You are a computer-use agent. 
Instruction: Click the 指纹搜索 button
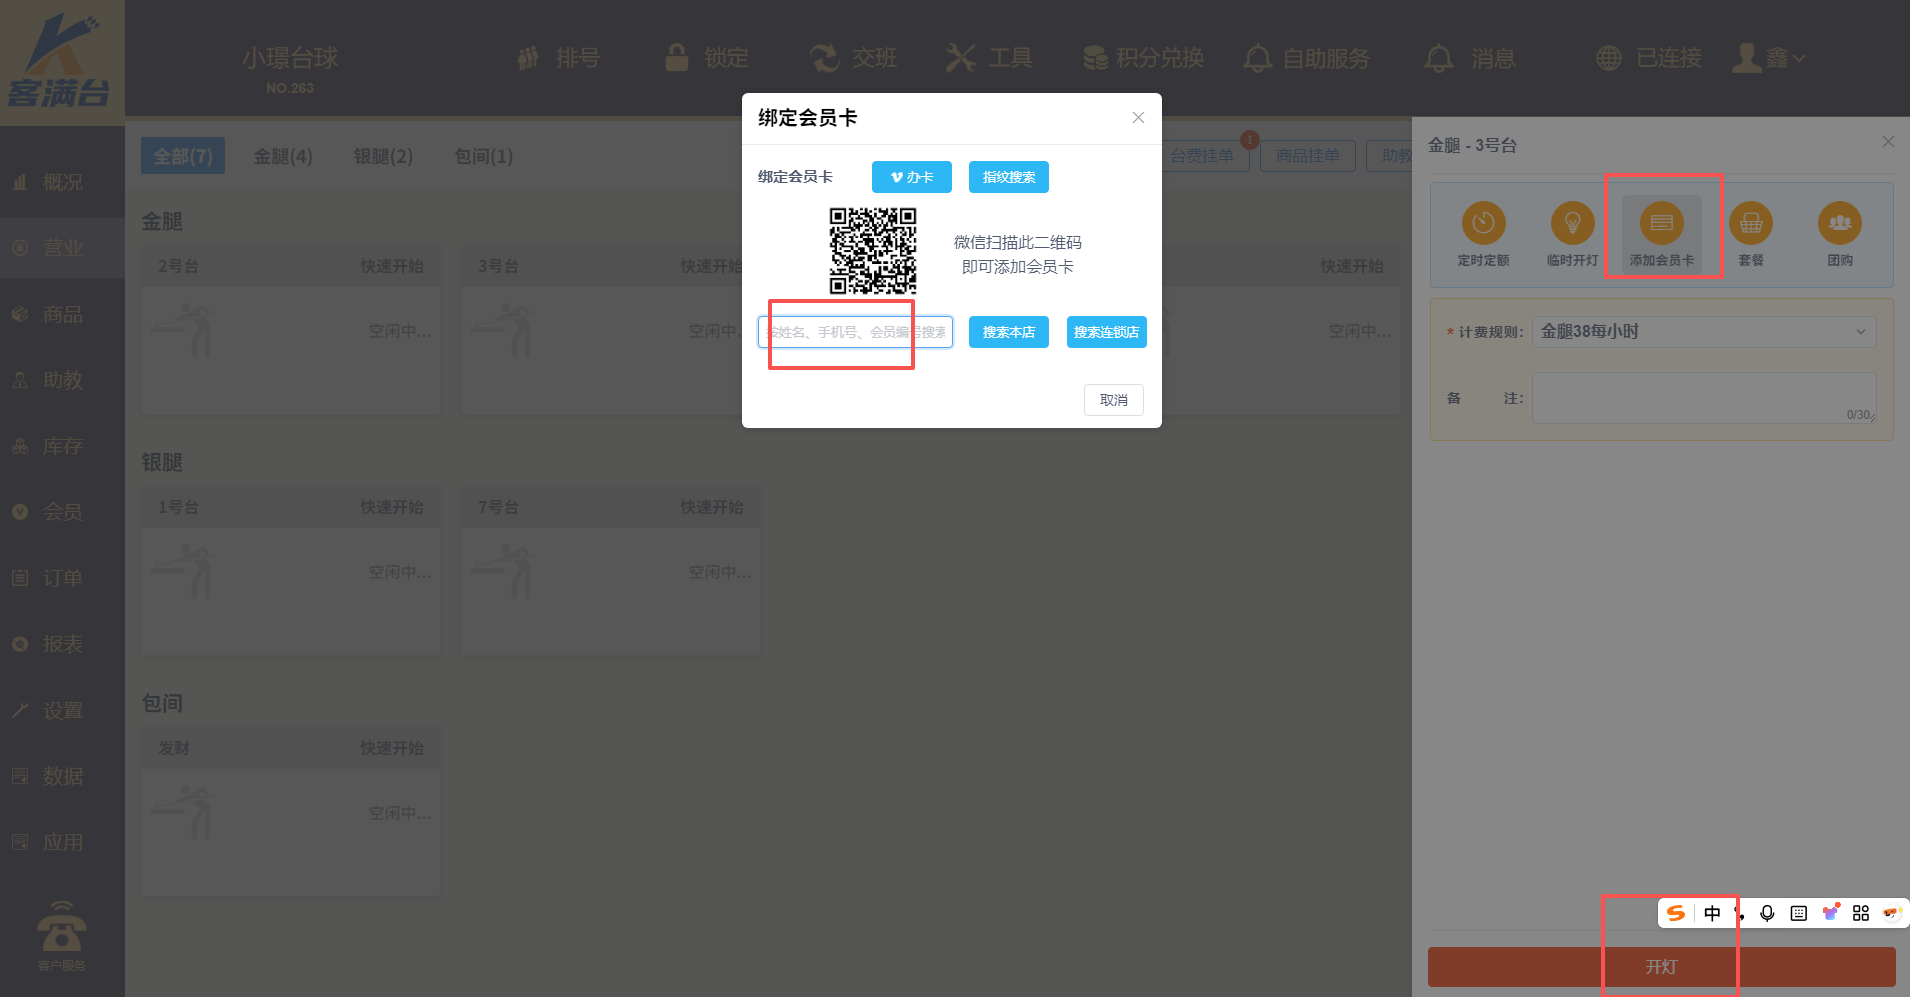click(x=1008, y=177)
